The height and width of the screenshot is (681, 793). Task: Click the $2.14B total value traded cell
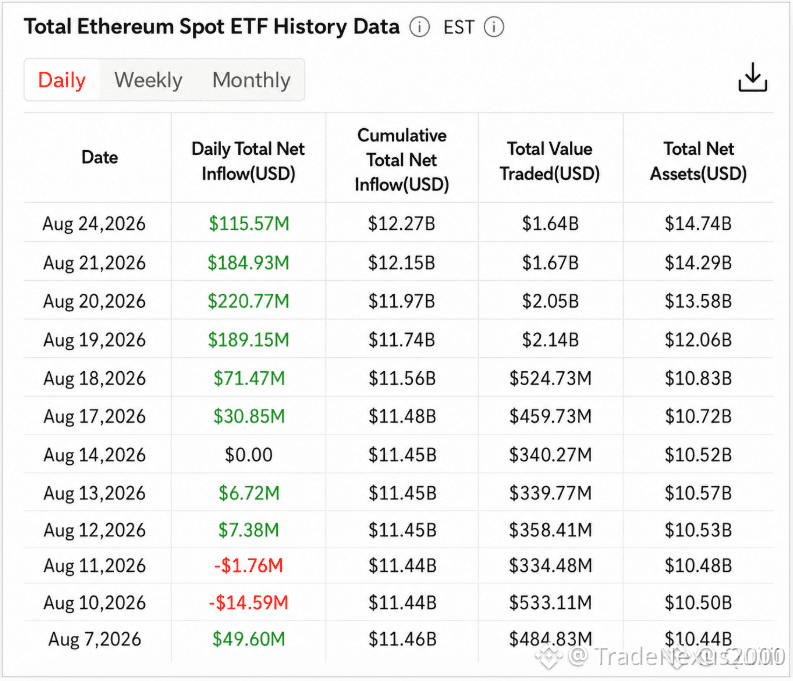(550, 340)
